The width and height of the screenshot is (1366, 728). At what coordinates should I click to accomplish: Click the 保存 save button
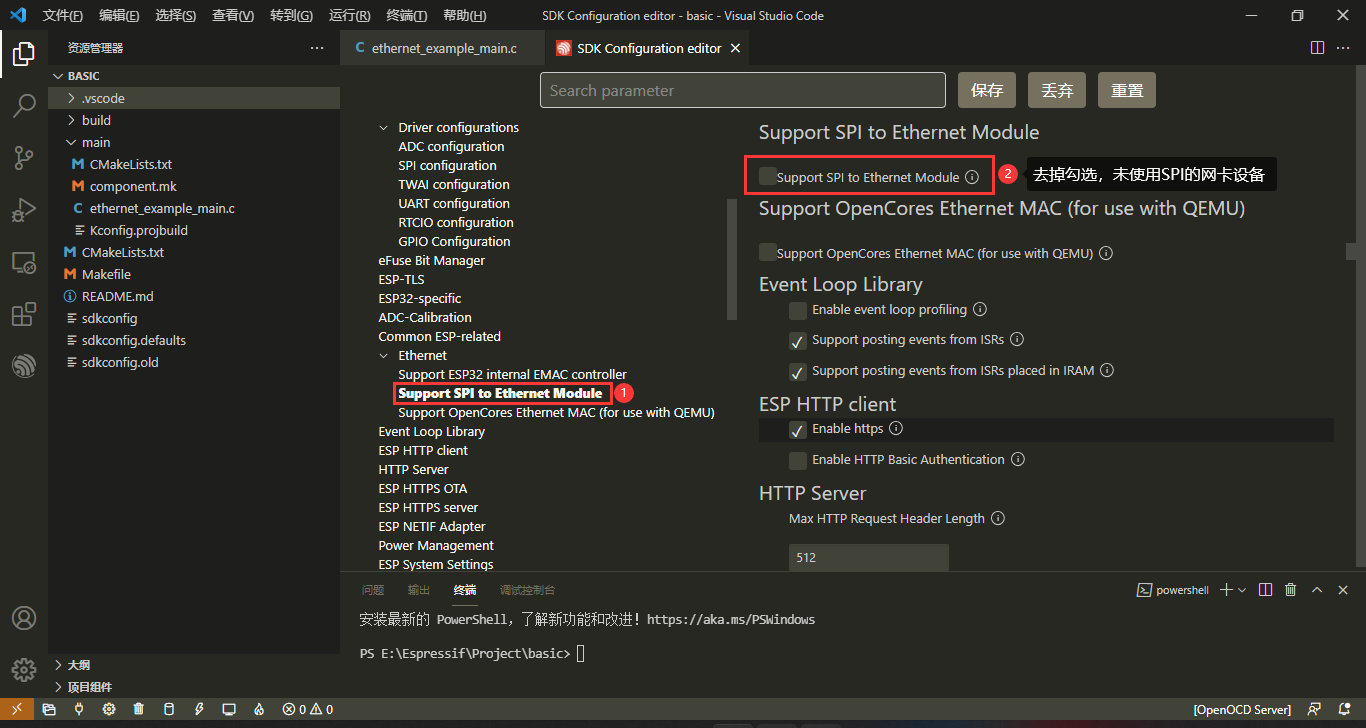[987, 90]
